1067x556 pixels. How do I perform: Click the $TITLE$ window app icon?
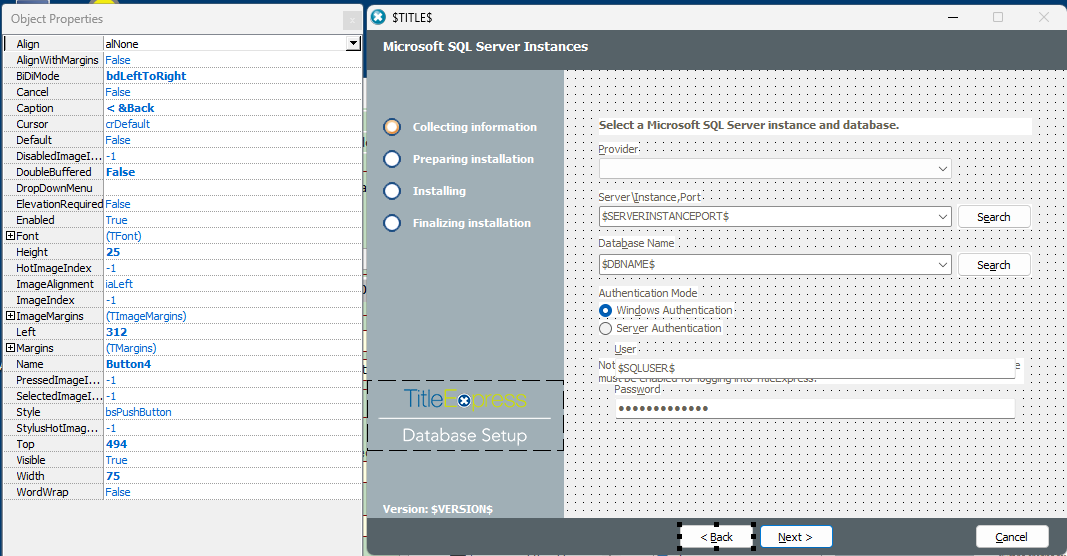[378, 17]
